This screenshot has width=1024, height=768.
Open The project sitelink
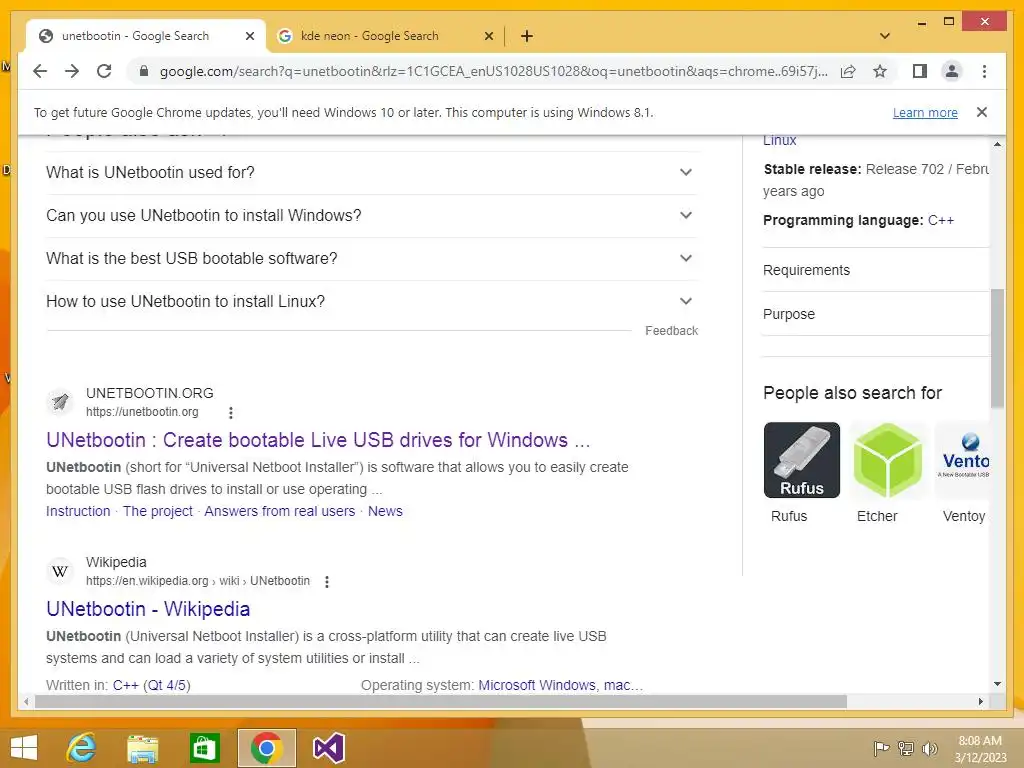click(x=158, y=511)
